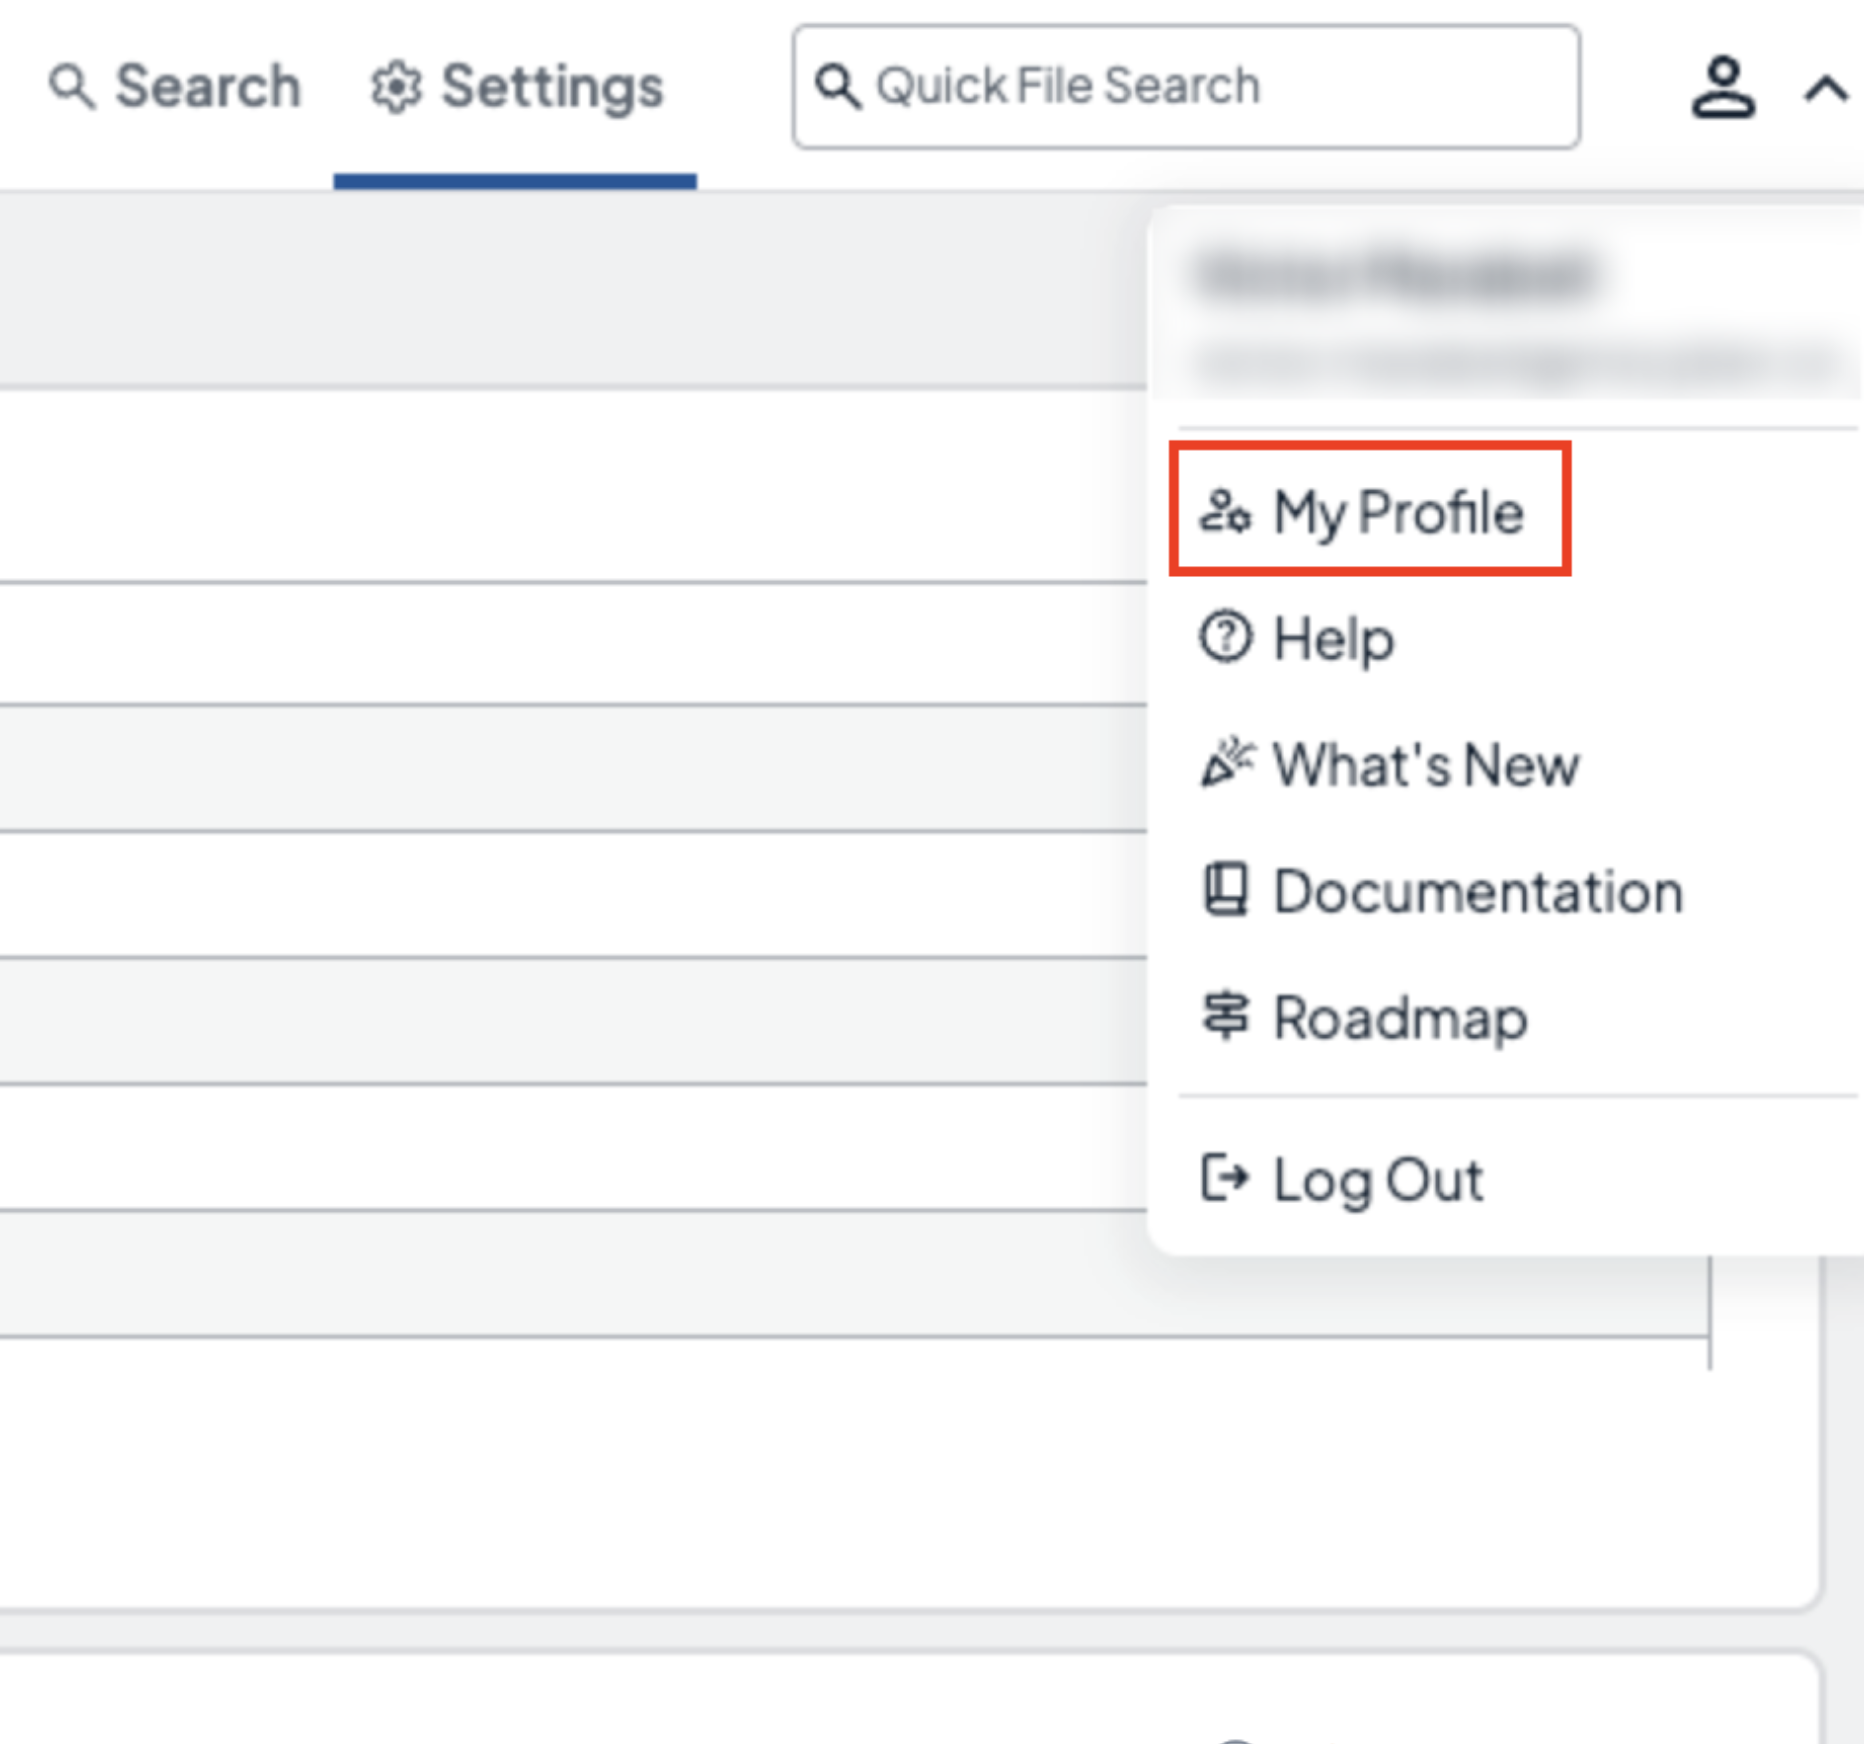This screenshot has width=1864, height=1744.
Task: Open the Roadmap menu entry
Action: click(x=1400, y=1018)
